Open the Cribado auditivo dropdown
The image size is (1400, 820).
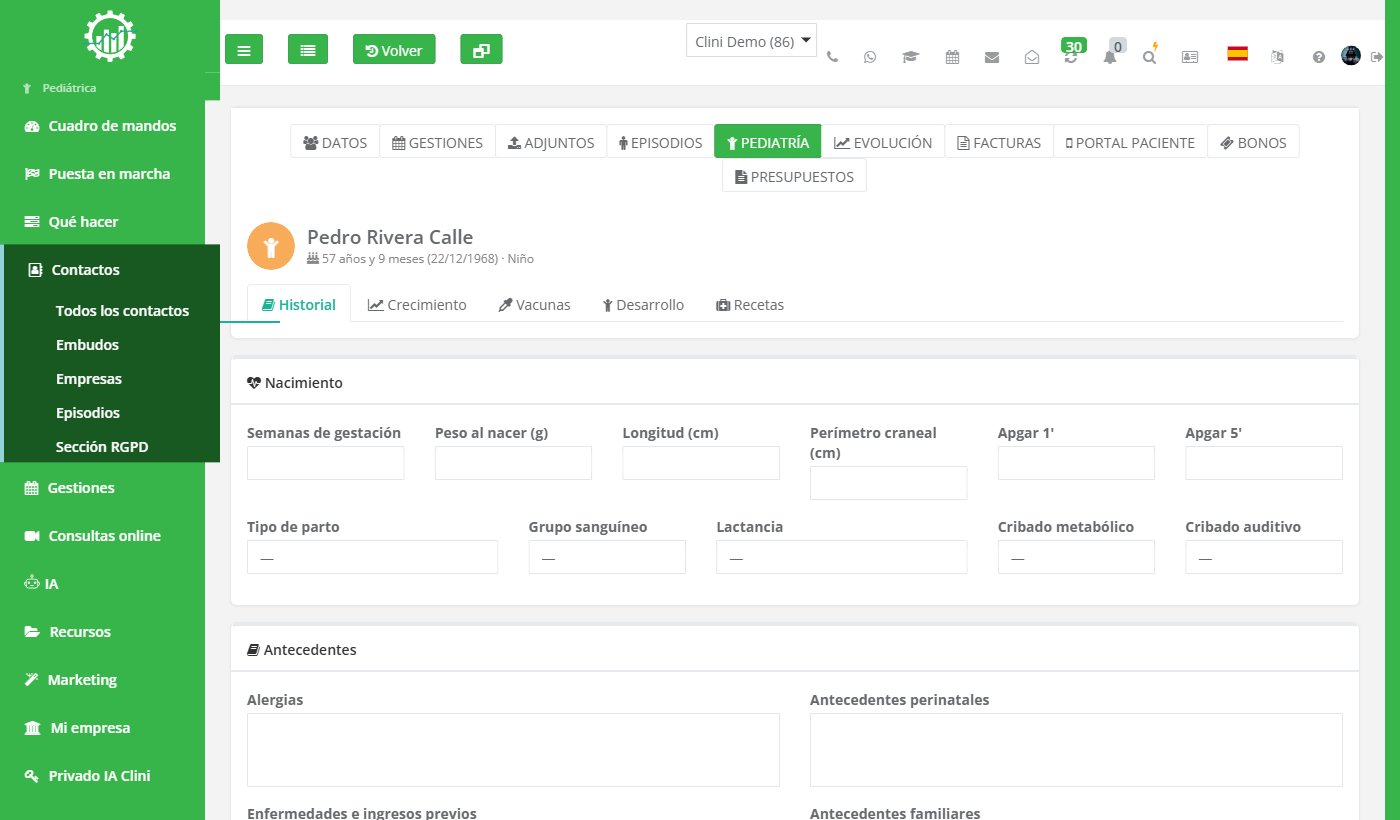click(1264, 557)
